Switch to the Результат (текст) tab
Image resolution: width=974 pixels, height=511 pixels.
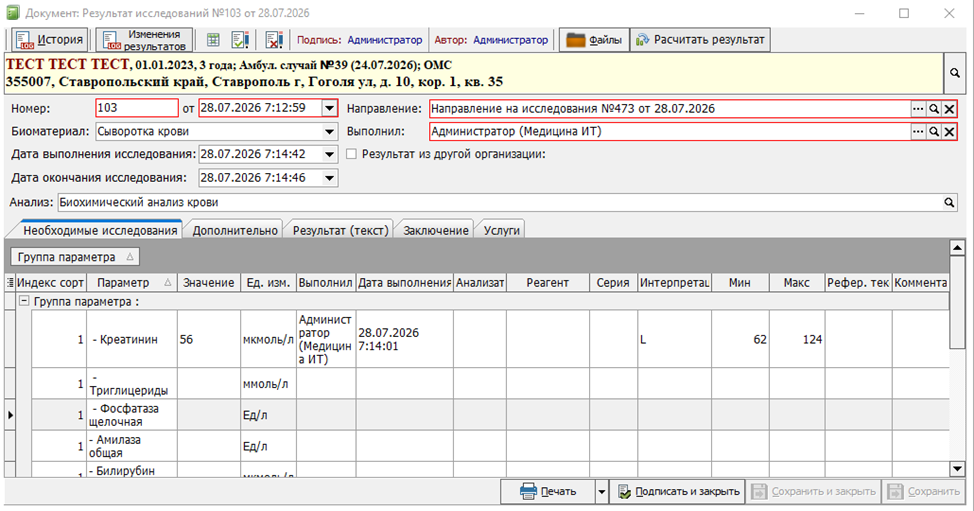[x=340, y=230]
